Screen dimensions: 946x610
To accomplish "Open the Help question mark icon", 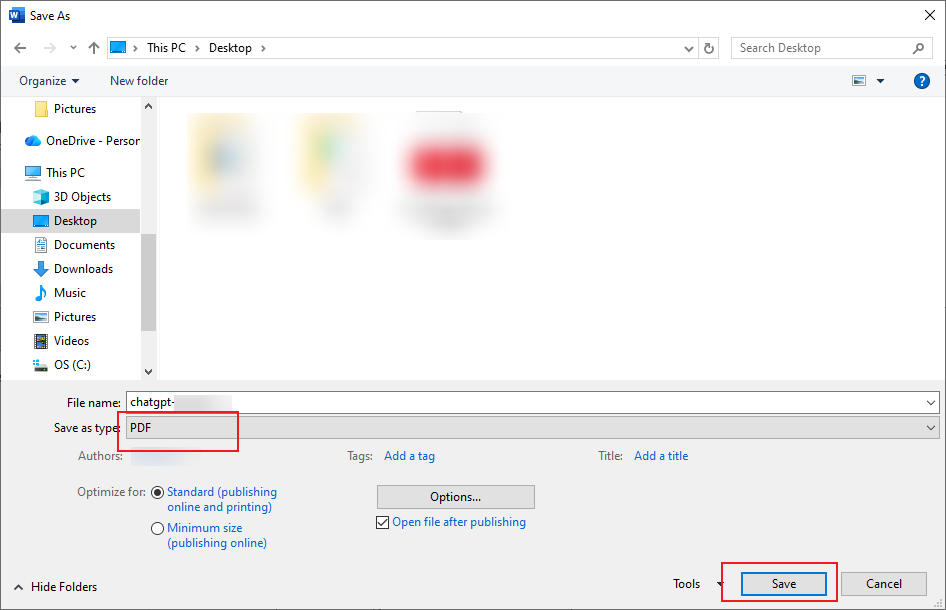I will point(921,80).
